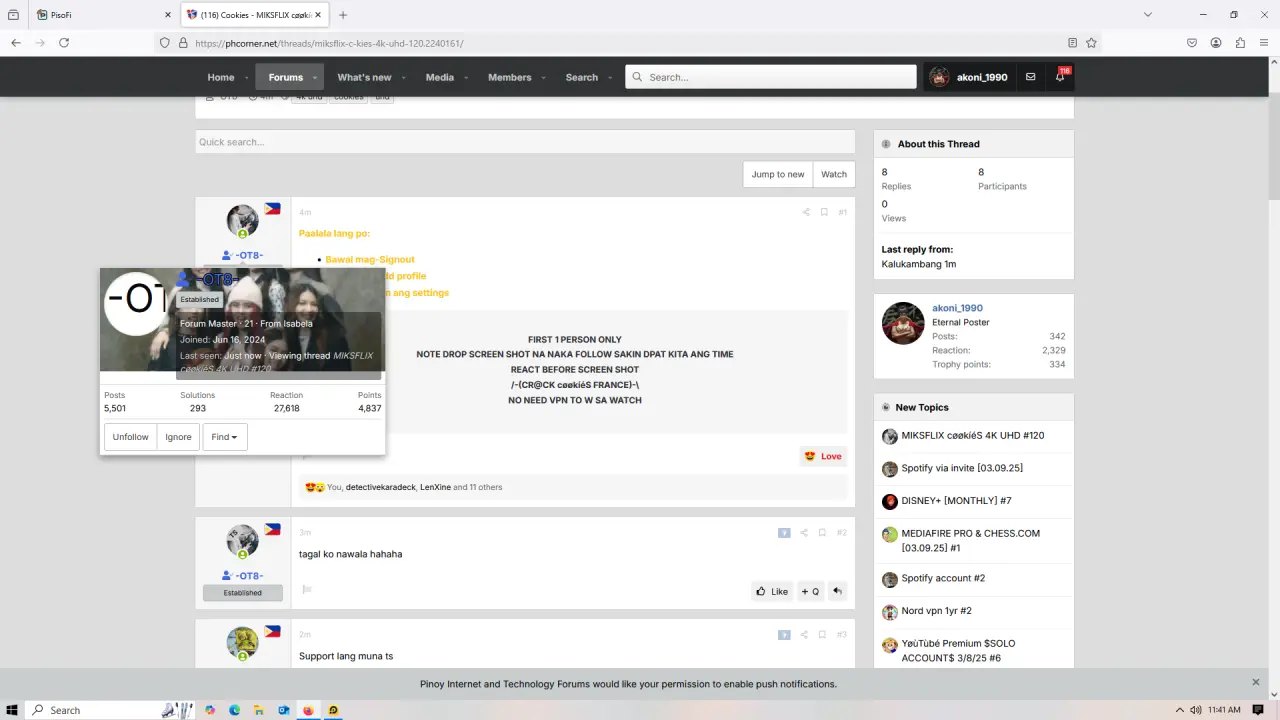Bookmark post #3
Screen dimensions: 1280x720
pyautogui.click(x=824, y=635)
